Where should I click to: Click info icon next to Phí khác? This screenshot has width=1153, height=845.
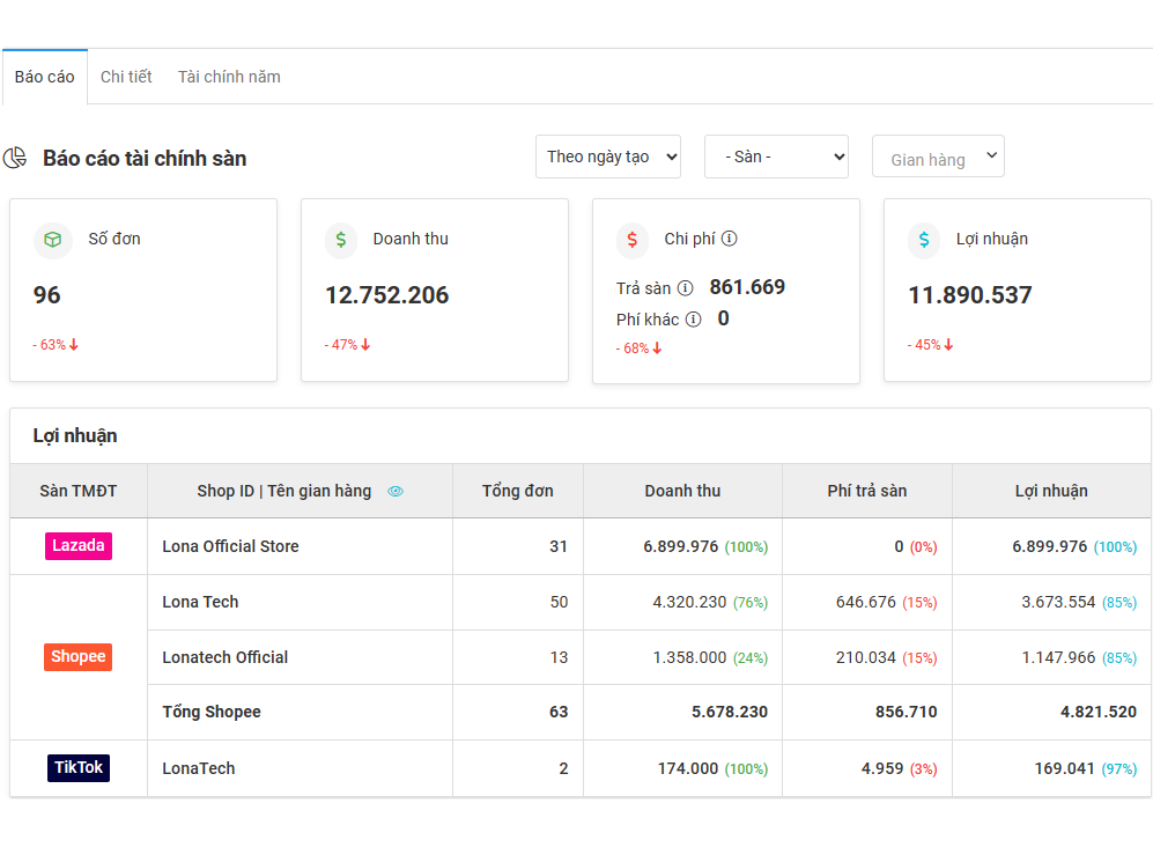pyautogui.click(x=693, y=320)
